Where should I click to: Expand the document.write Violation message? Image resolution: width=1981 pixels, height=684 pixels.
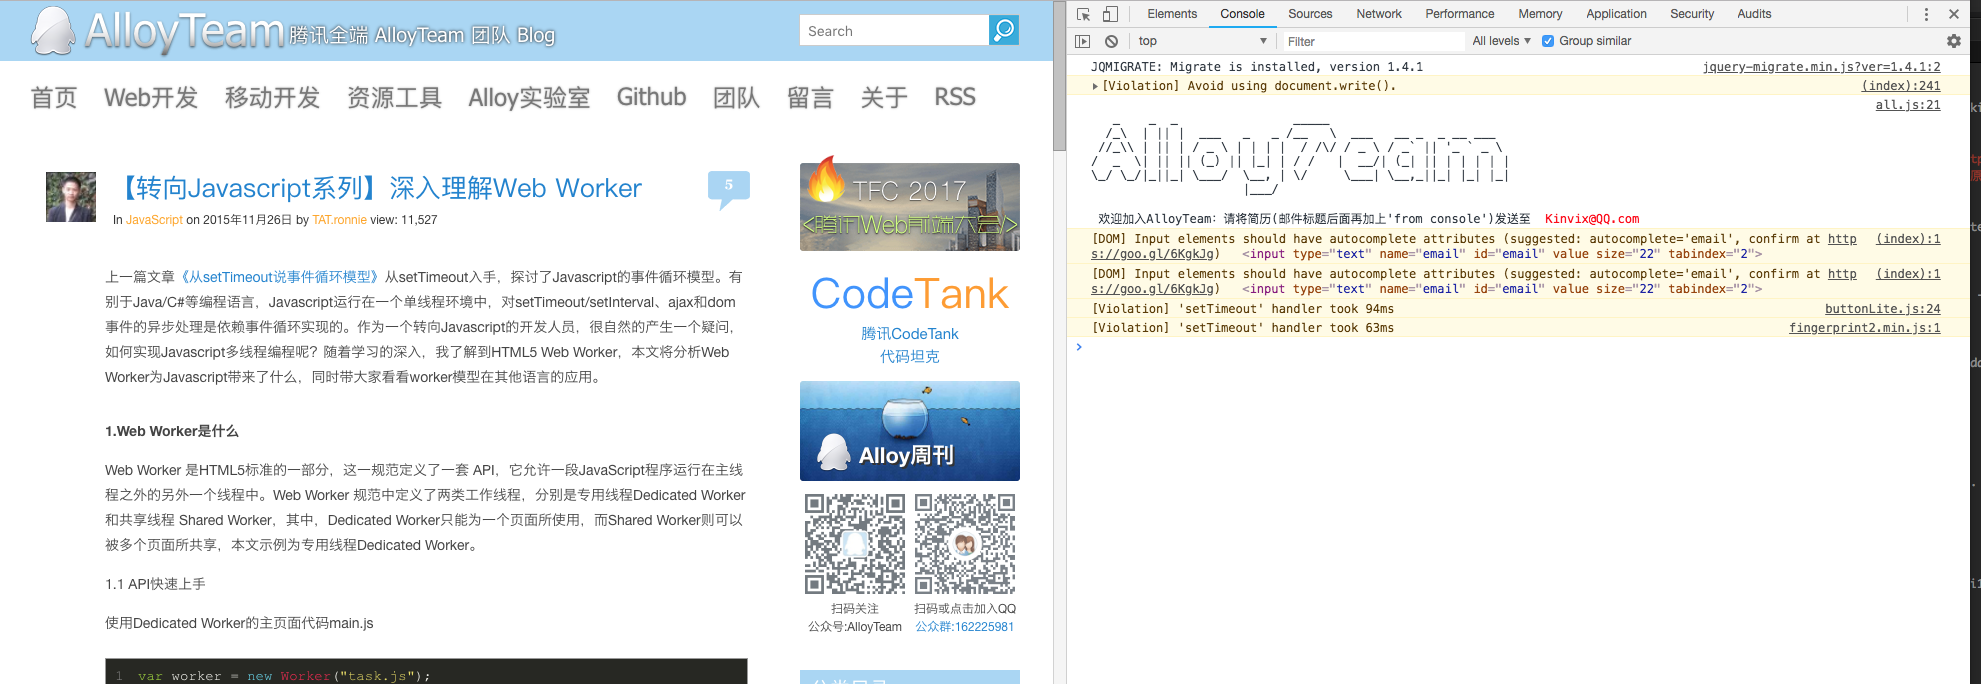tap(1095, 86)
